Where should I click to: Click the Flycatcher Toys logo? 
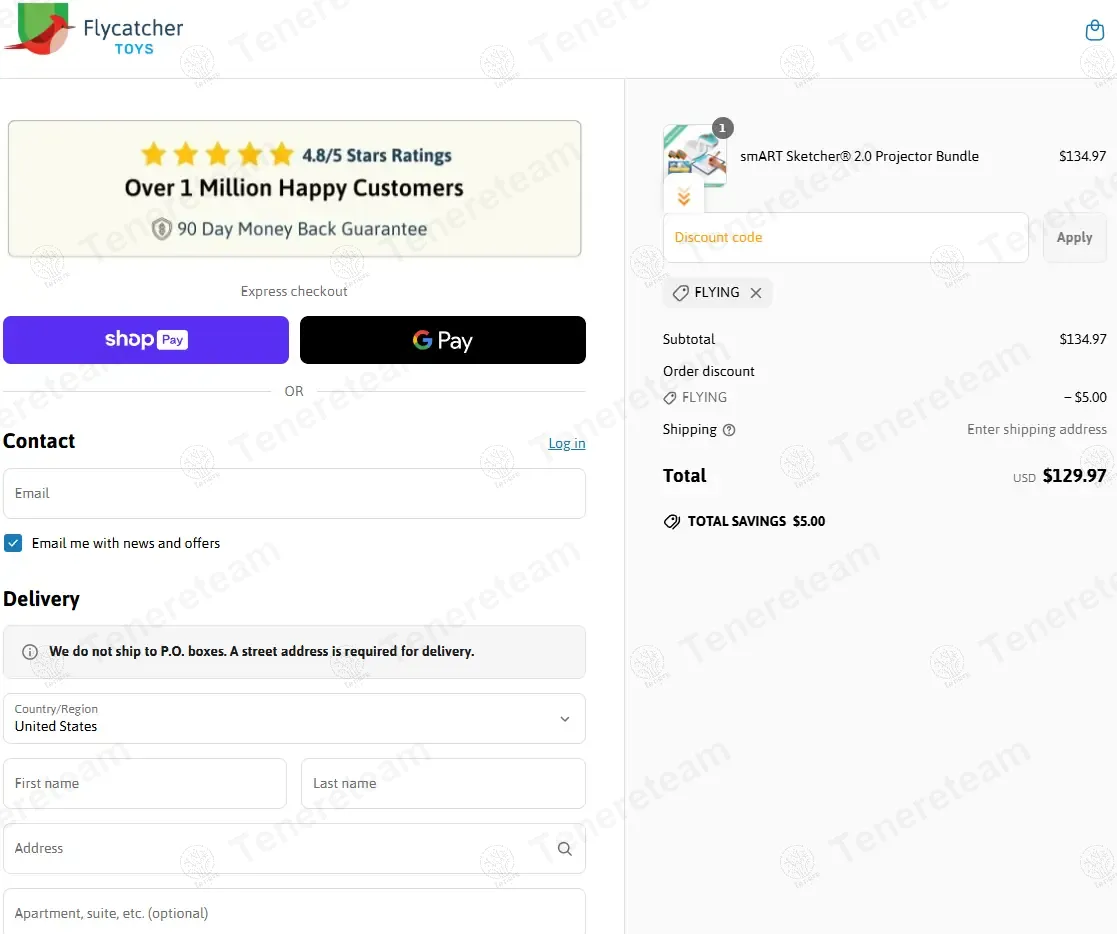[93, 31]
